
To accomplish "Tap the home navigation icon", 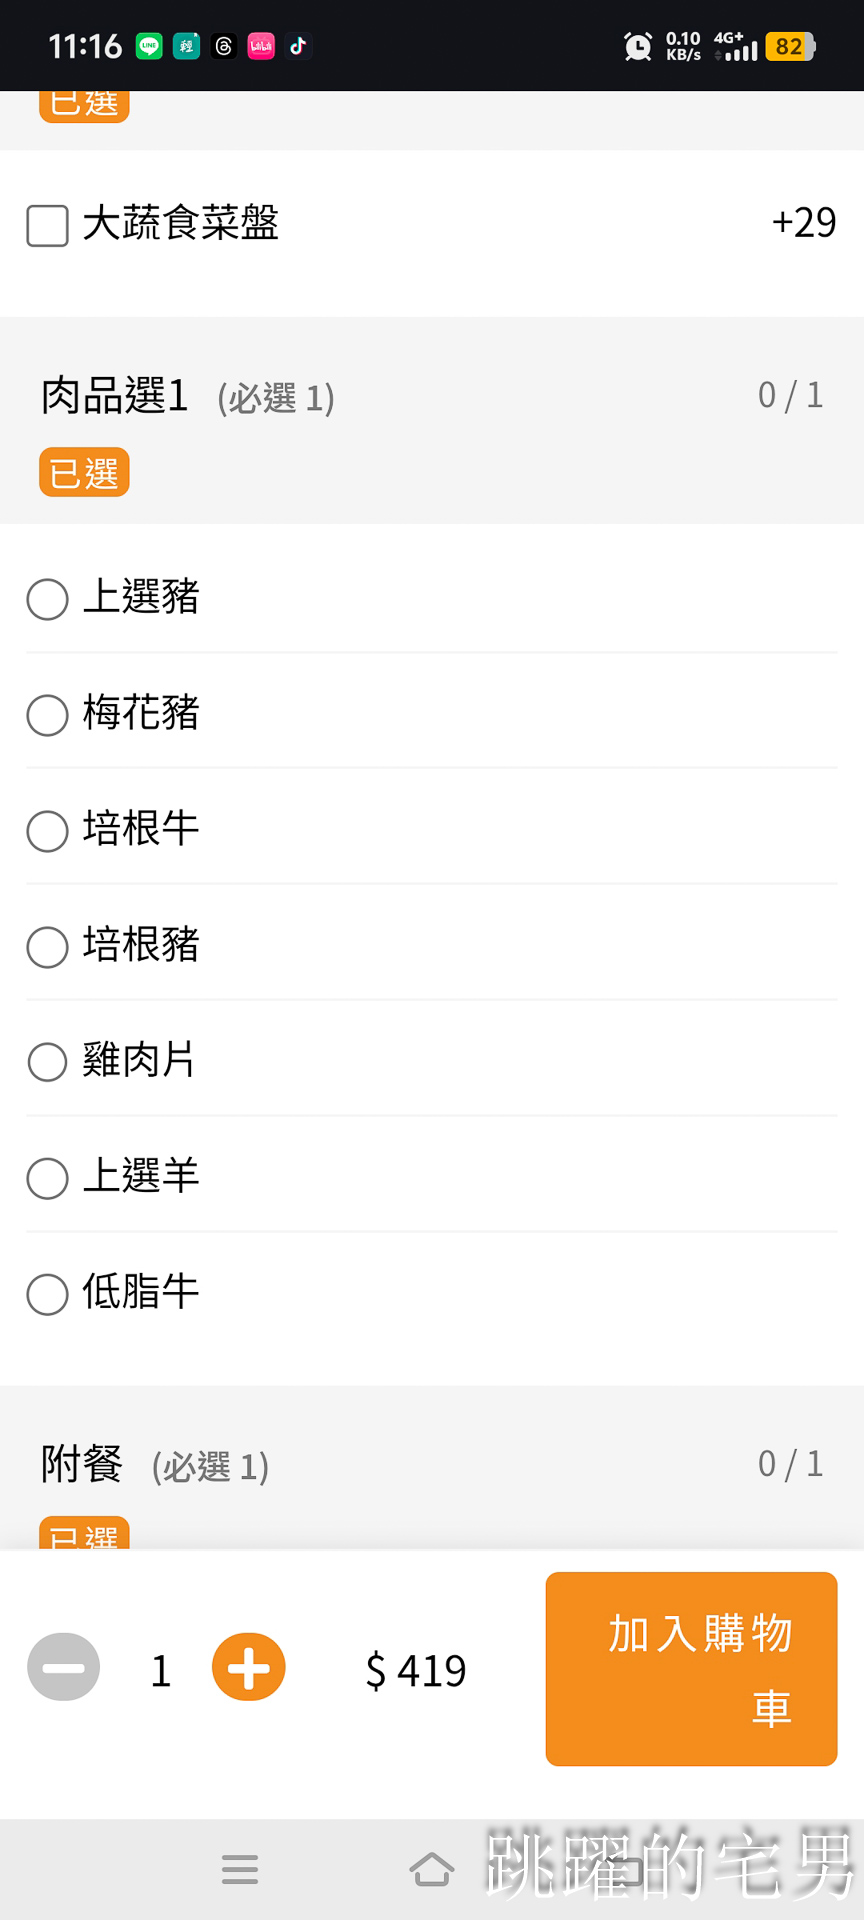I will coord(432,1869).
